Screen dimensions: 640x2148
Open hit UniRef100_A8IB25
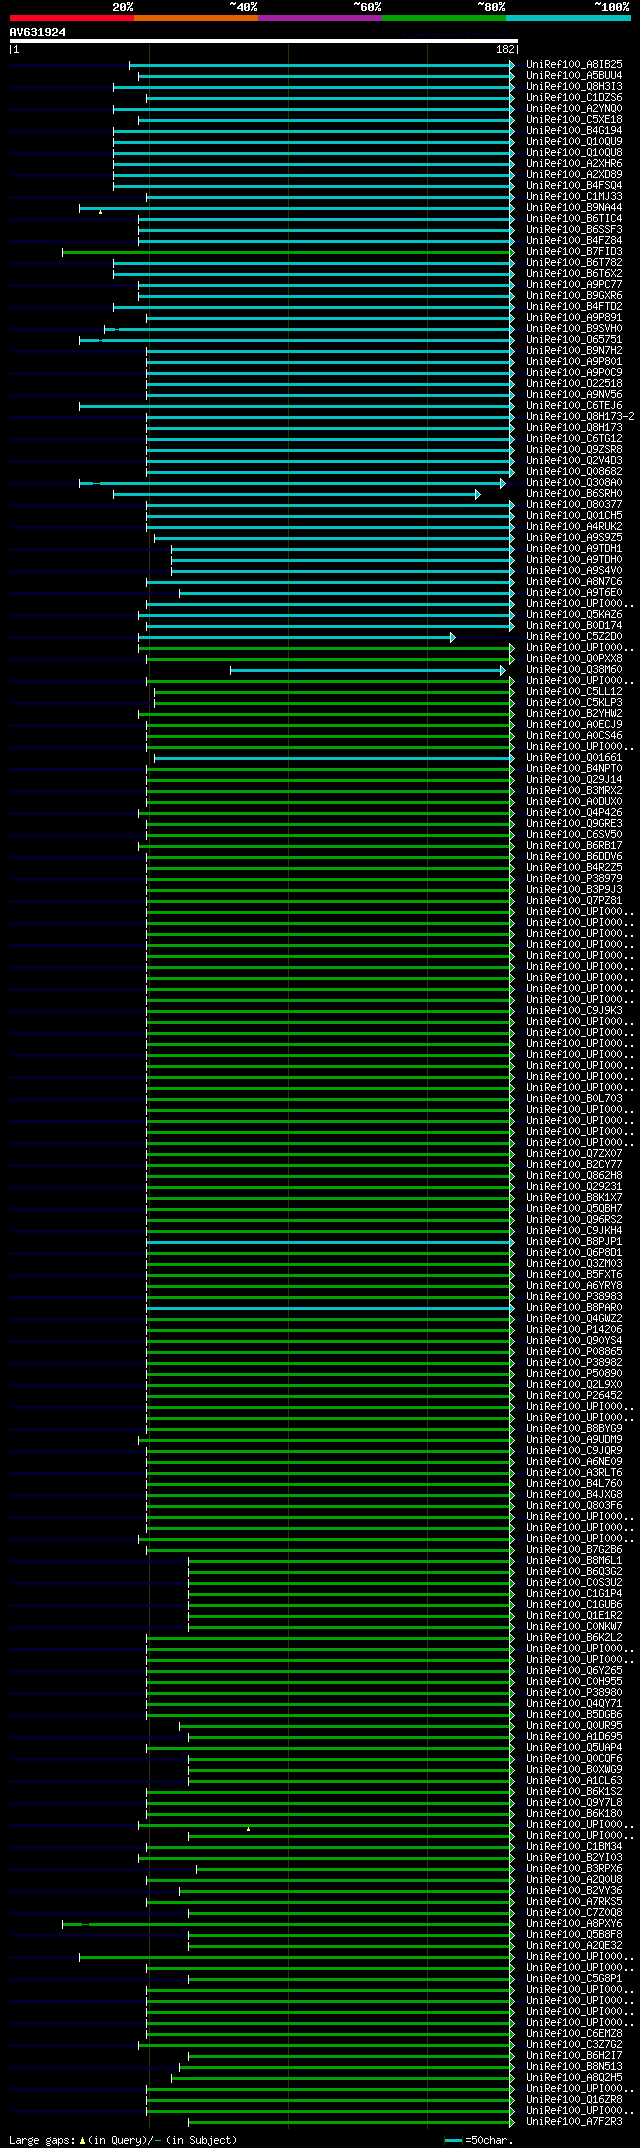pyautogui.click(x=574, y=64)
